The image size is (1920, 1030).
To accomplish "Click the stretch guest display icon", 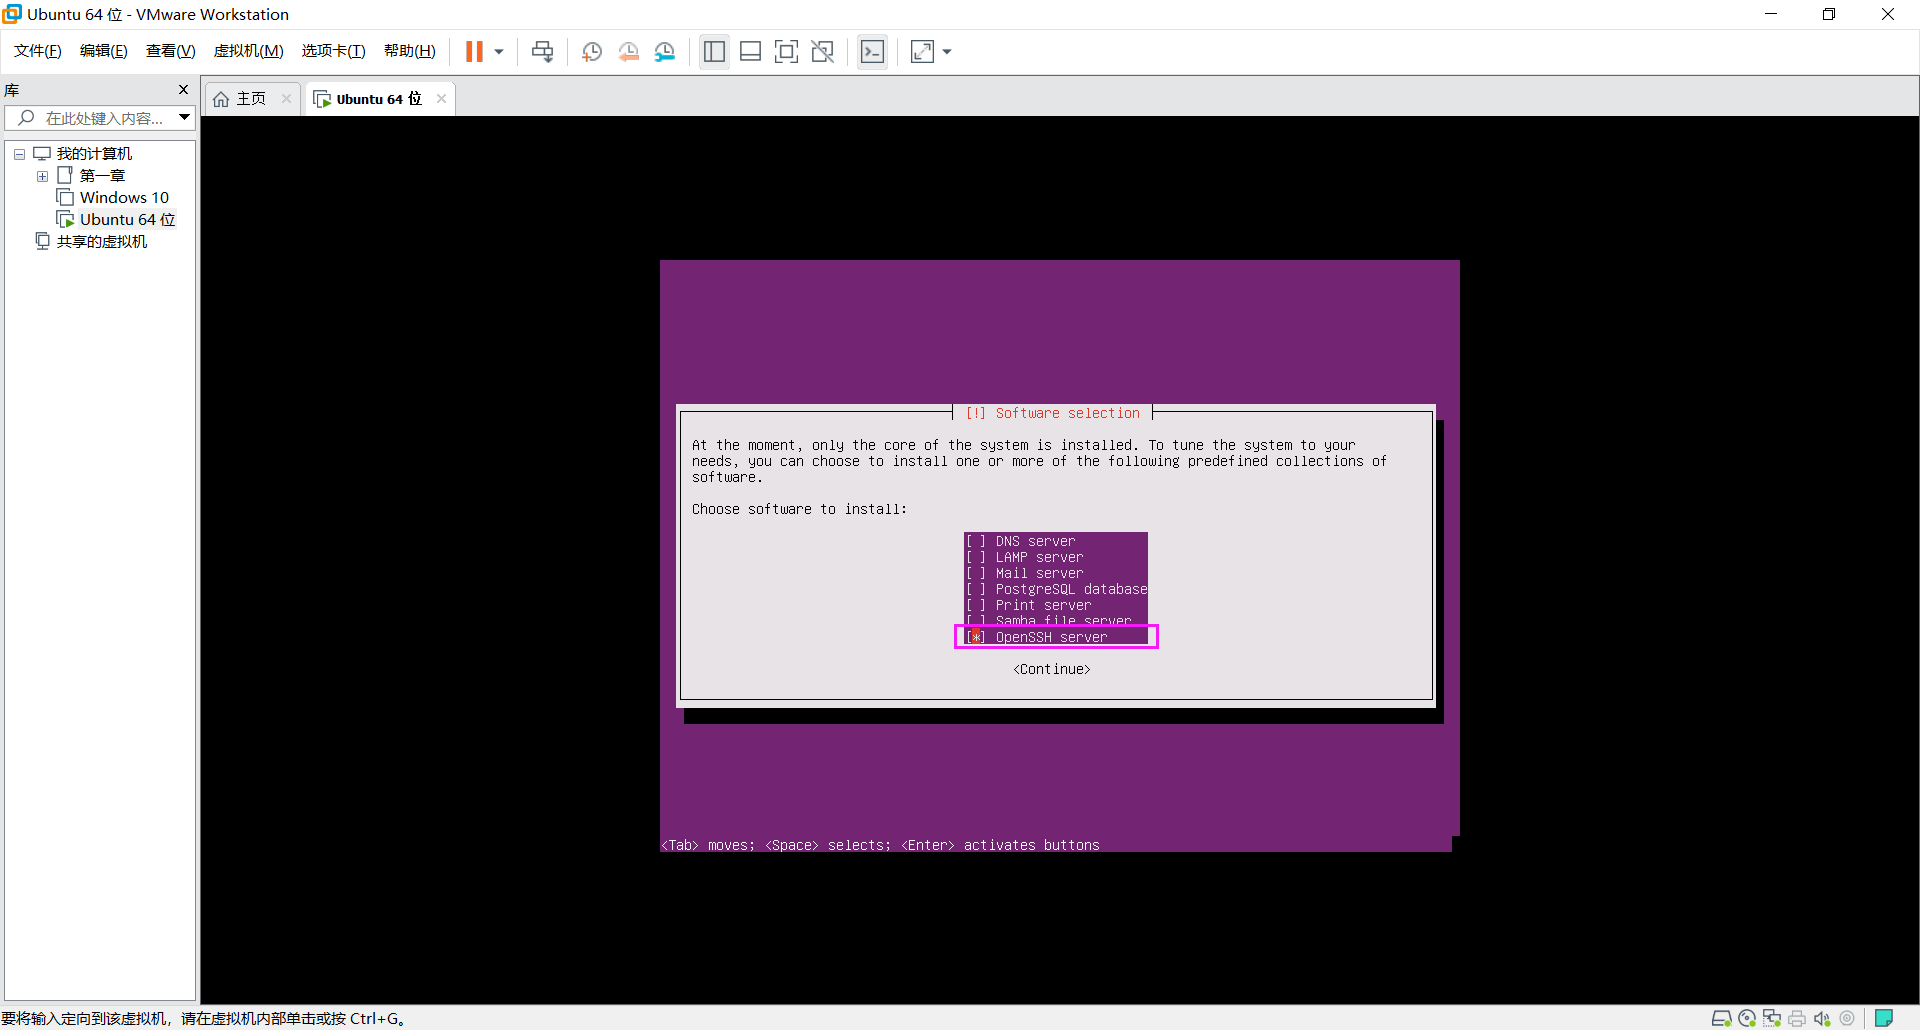I will pyautogui.click(x=922, y=52).
